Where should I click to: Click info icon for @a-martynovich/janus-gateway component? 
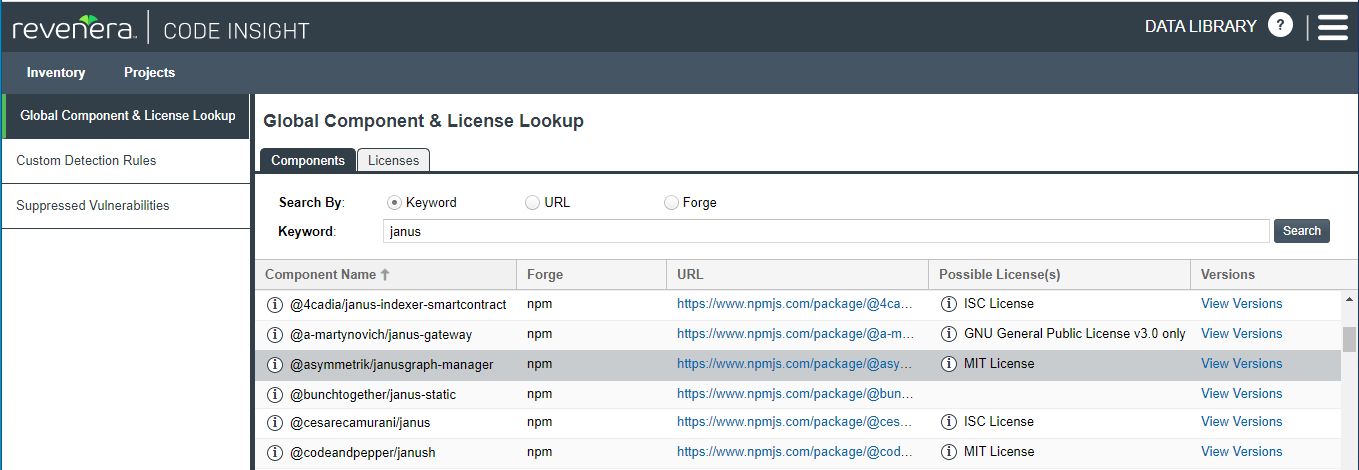[275, 334]
